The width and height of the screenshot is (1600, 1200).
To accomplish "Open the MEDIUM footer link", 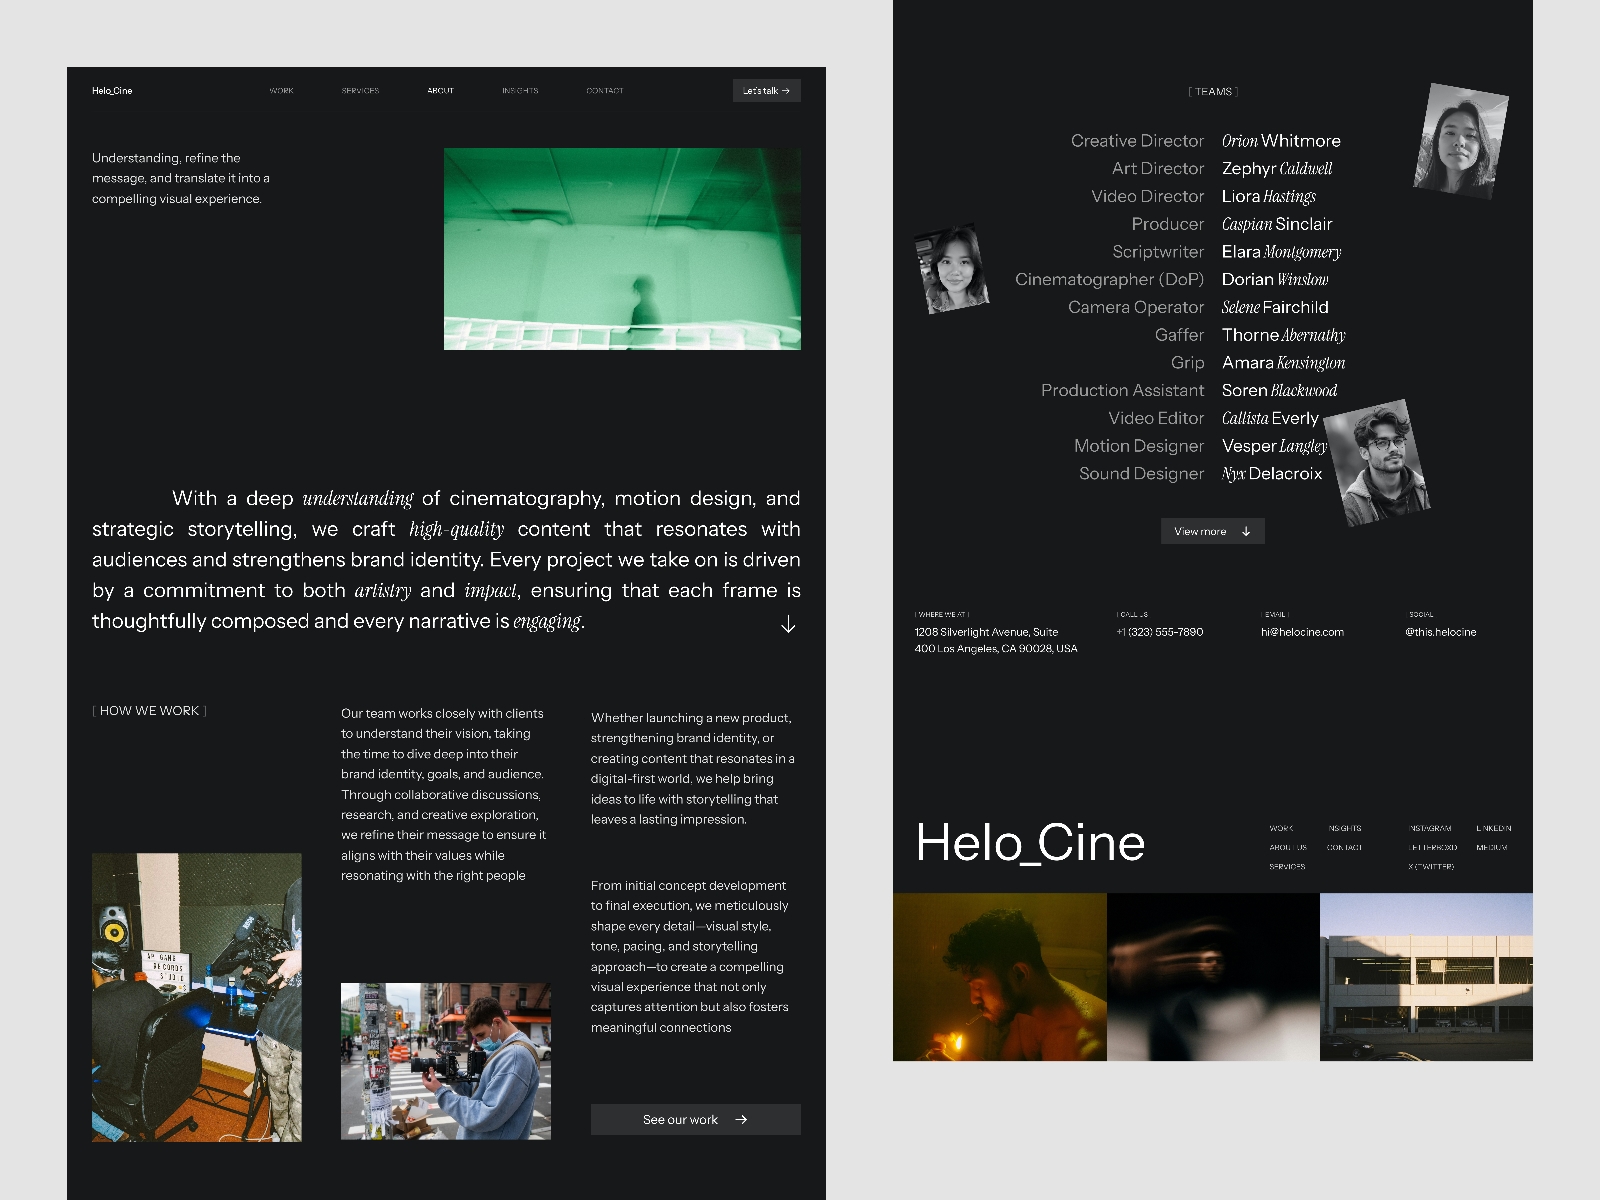I will [x=1491, y=848].
